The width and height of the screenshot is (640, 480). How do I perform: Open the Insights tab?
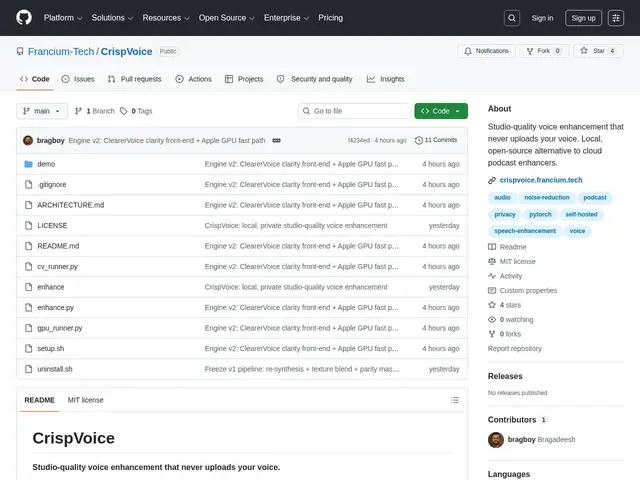point(385,79)
